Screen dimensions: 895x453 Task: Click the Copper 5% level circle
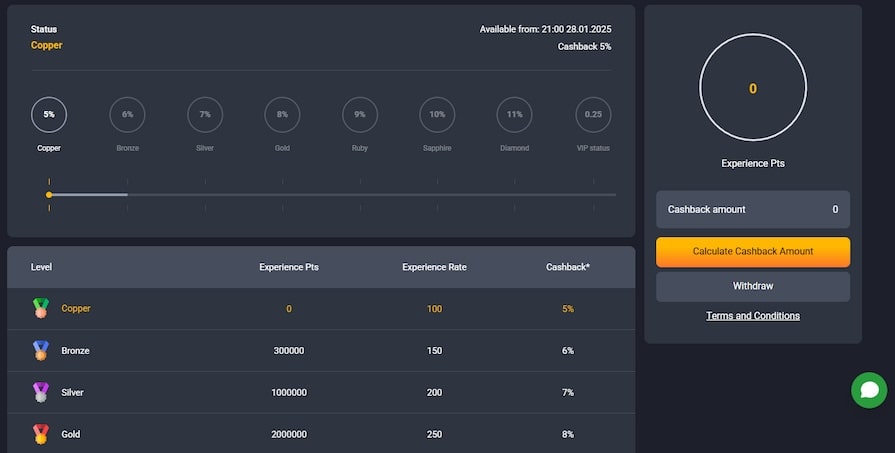pyautogui.click(x=49, y=115)
